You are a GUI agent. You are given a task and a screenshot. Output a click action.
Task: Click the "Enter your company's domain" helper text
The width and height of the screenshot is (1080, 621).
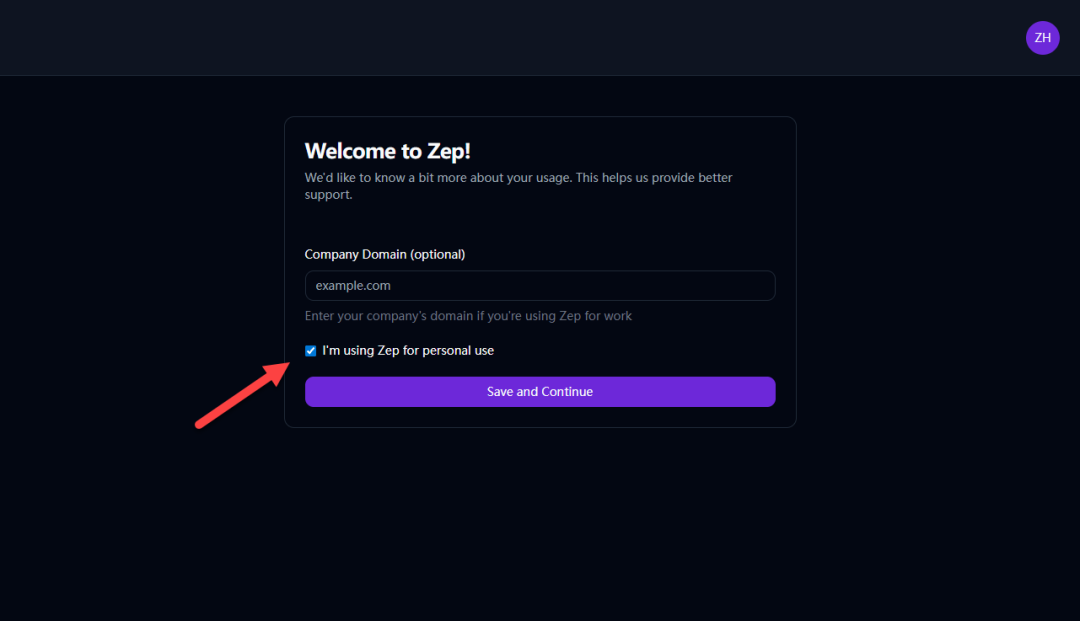pyautogui.click(x=468, y=316)
